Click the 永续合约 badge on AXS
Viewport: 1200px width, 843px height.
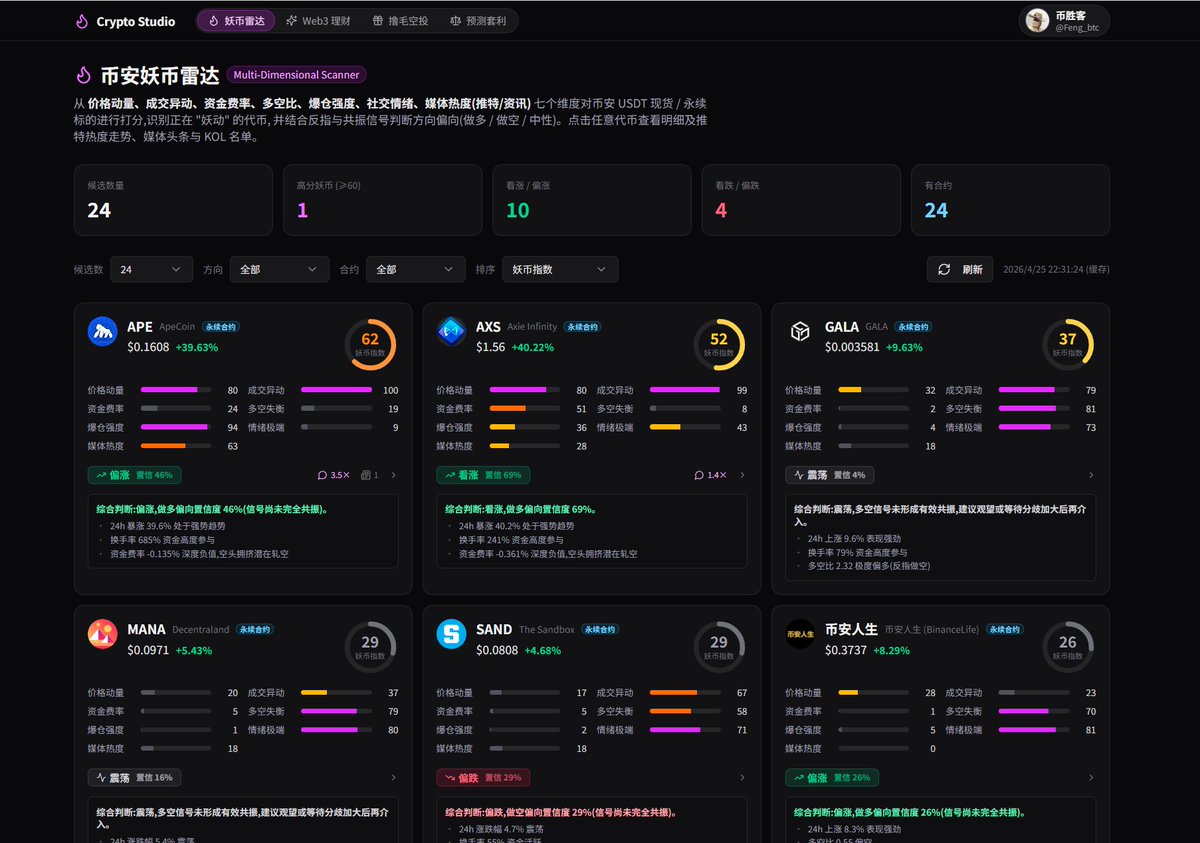[x=582, y=327]
